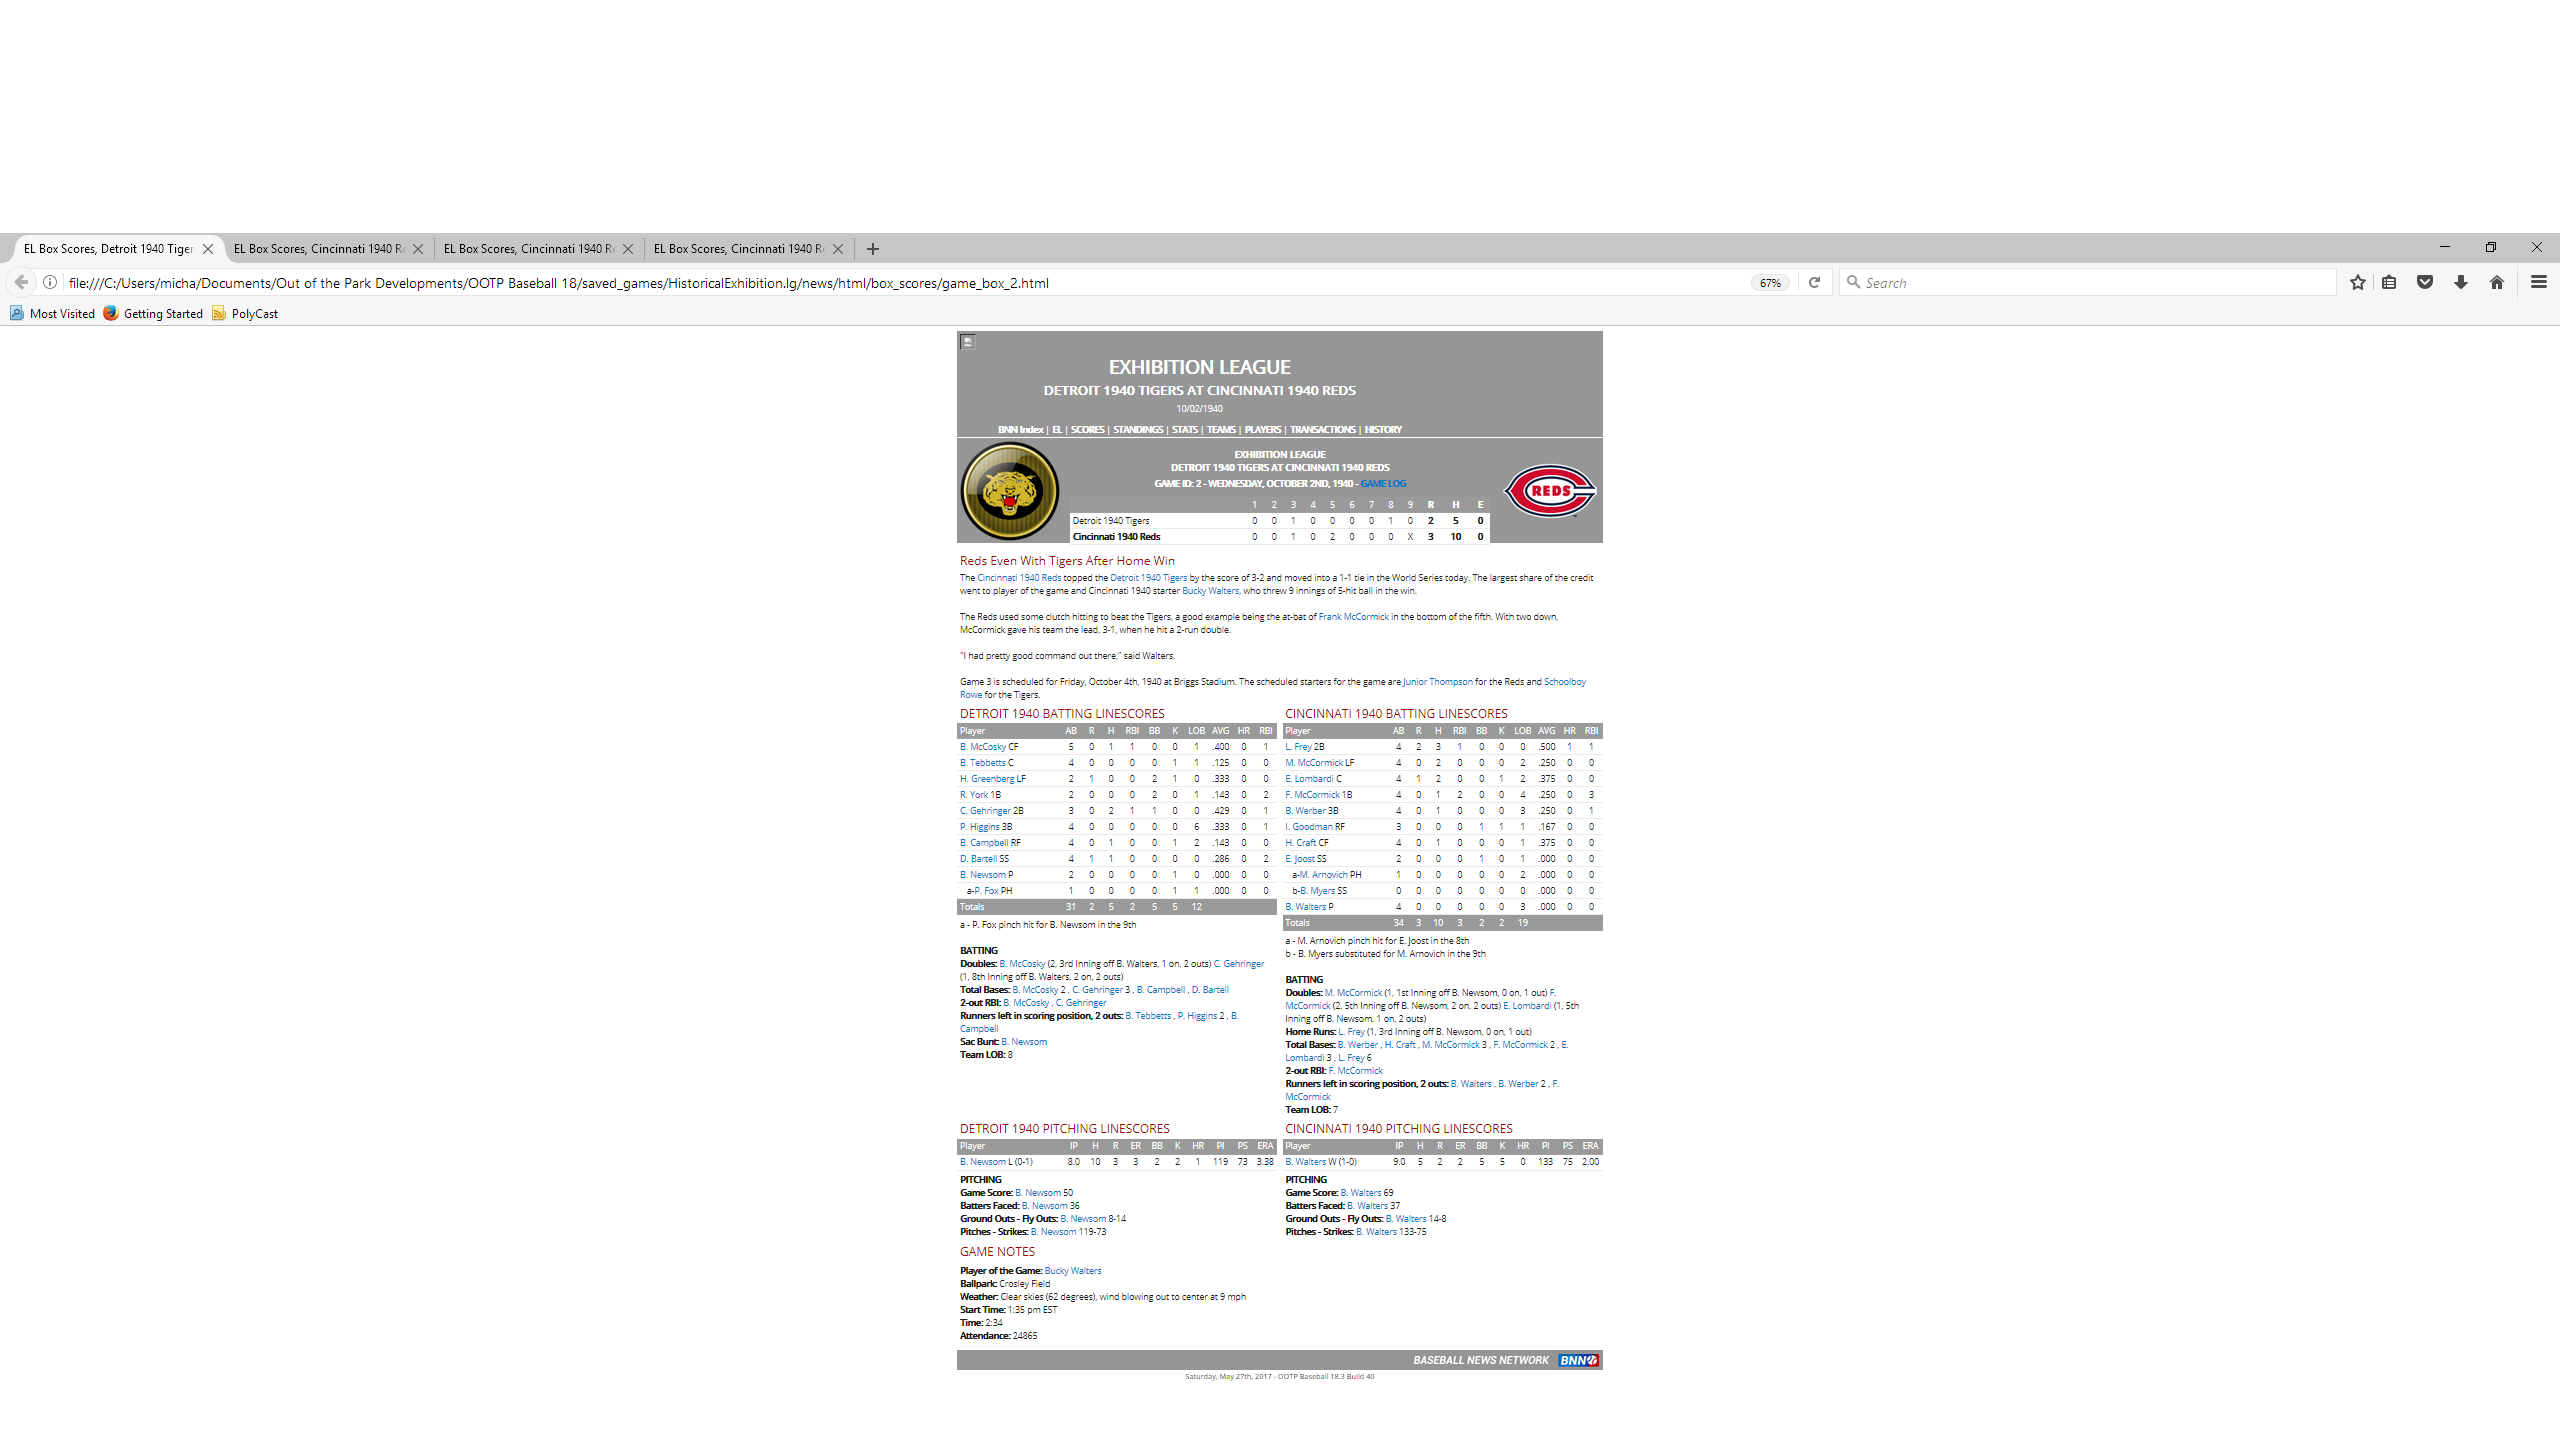Click the Cincinnati Reds logo
Image resolution: width=2560 pixels, height=1440 pixels.
[x=1550, y=491]
